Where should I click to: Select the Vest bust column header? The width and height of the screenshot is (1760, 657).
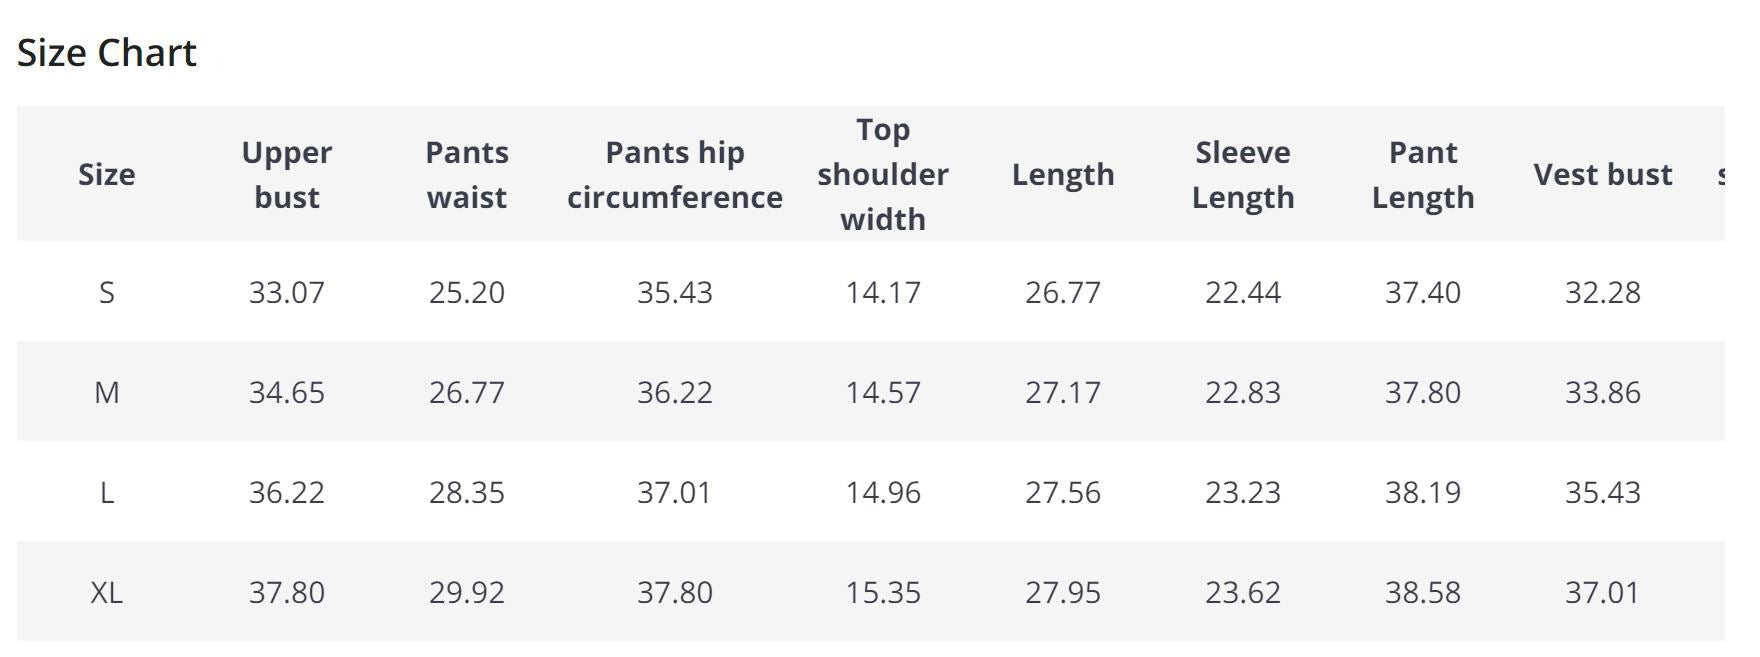[x=1602, y=175]
